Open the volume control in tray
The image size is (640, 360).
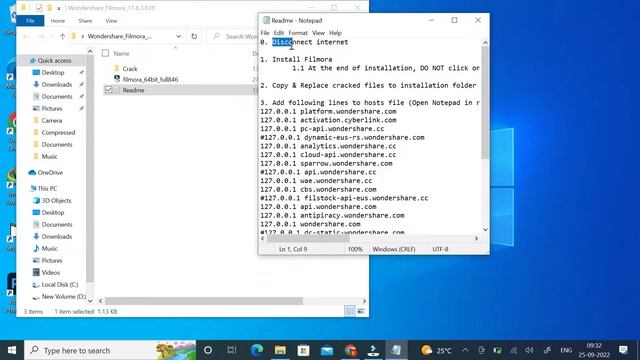[x=529, y=350]
